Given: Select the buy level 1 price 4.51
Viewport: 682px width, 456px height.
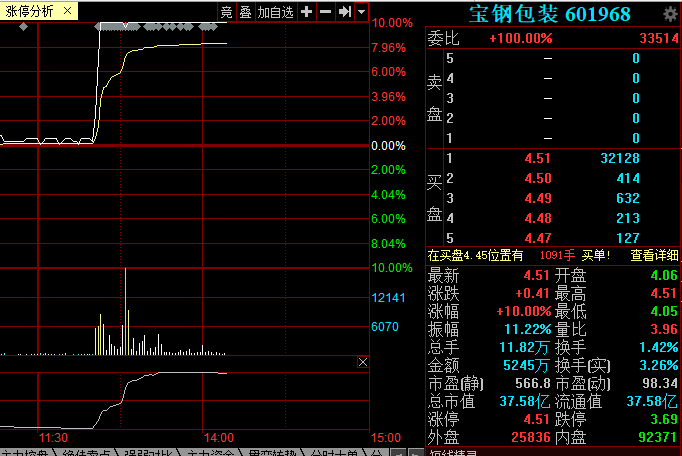Looking at the screenshot, I should click(x=537, y=158).
